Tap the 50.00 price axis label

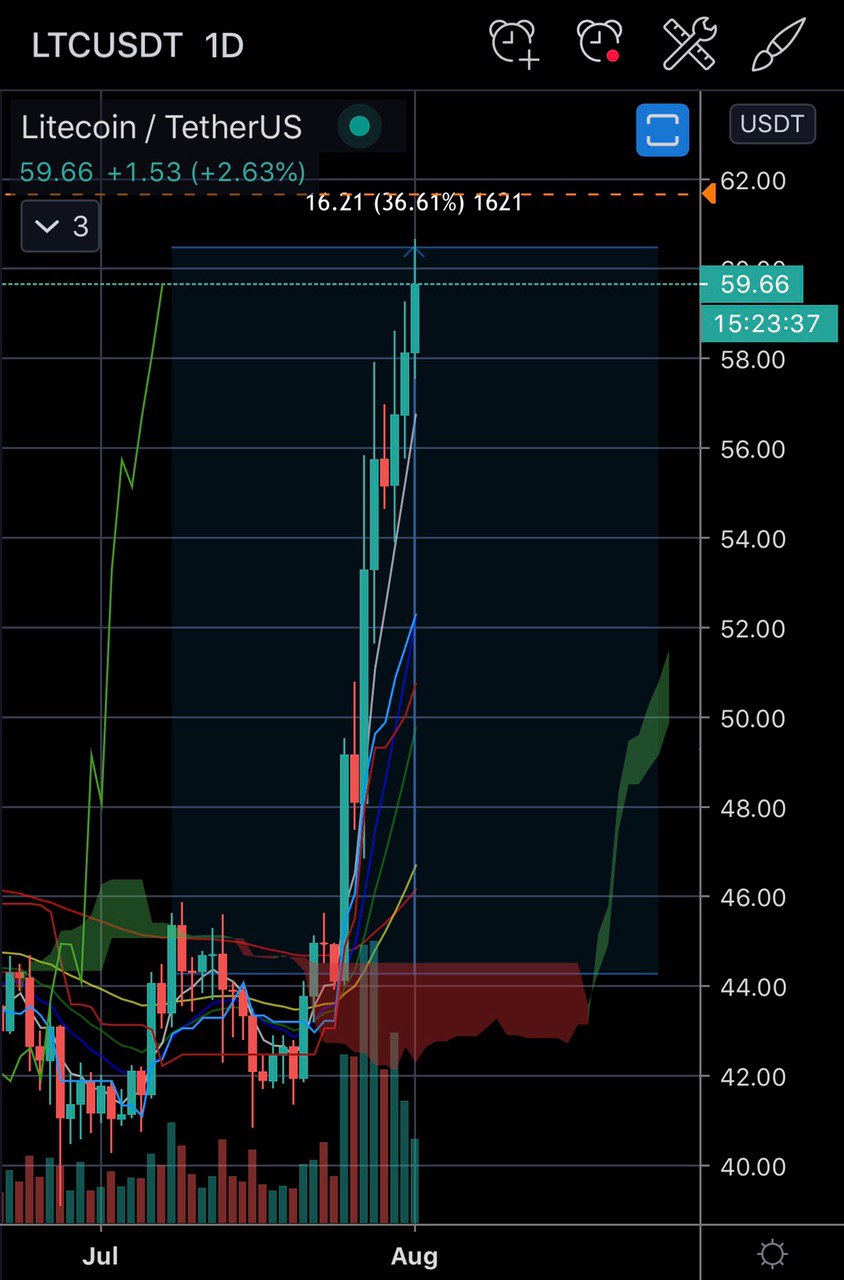click(x=753, y=718)
